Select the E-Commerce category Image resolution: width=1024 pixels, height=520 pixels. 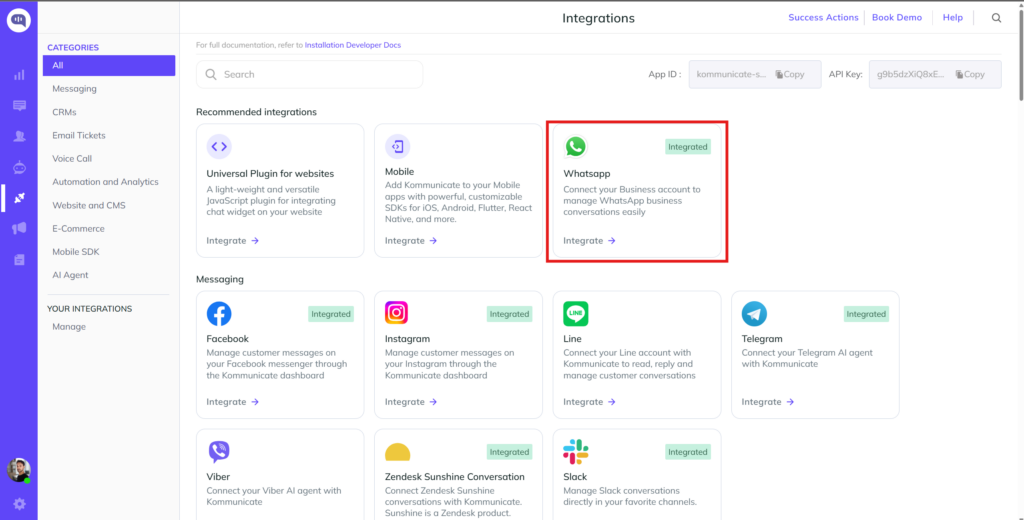click(x=78, y=229)
